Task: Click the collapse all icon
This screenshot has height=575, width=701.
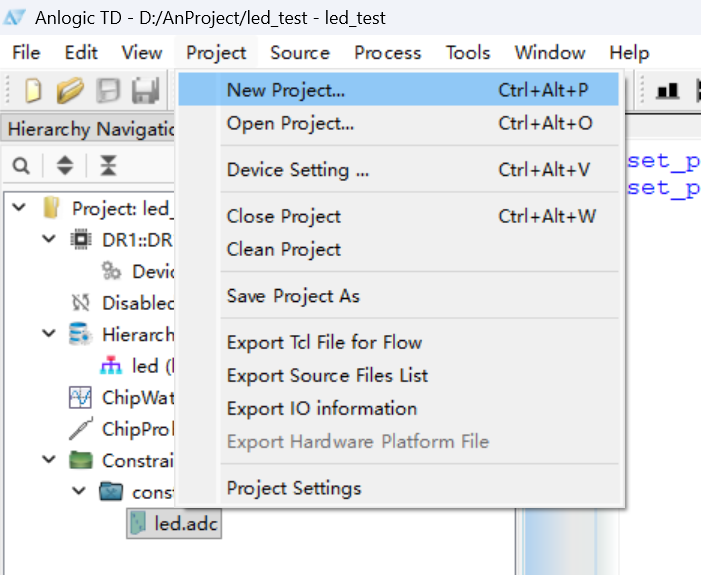Action: 108,165
